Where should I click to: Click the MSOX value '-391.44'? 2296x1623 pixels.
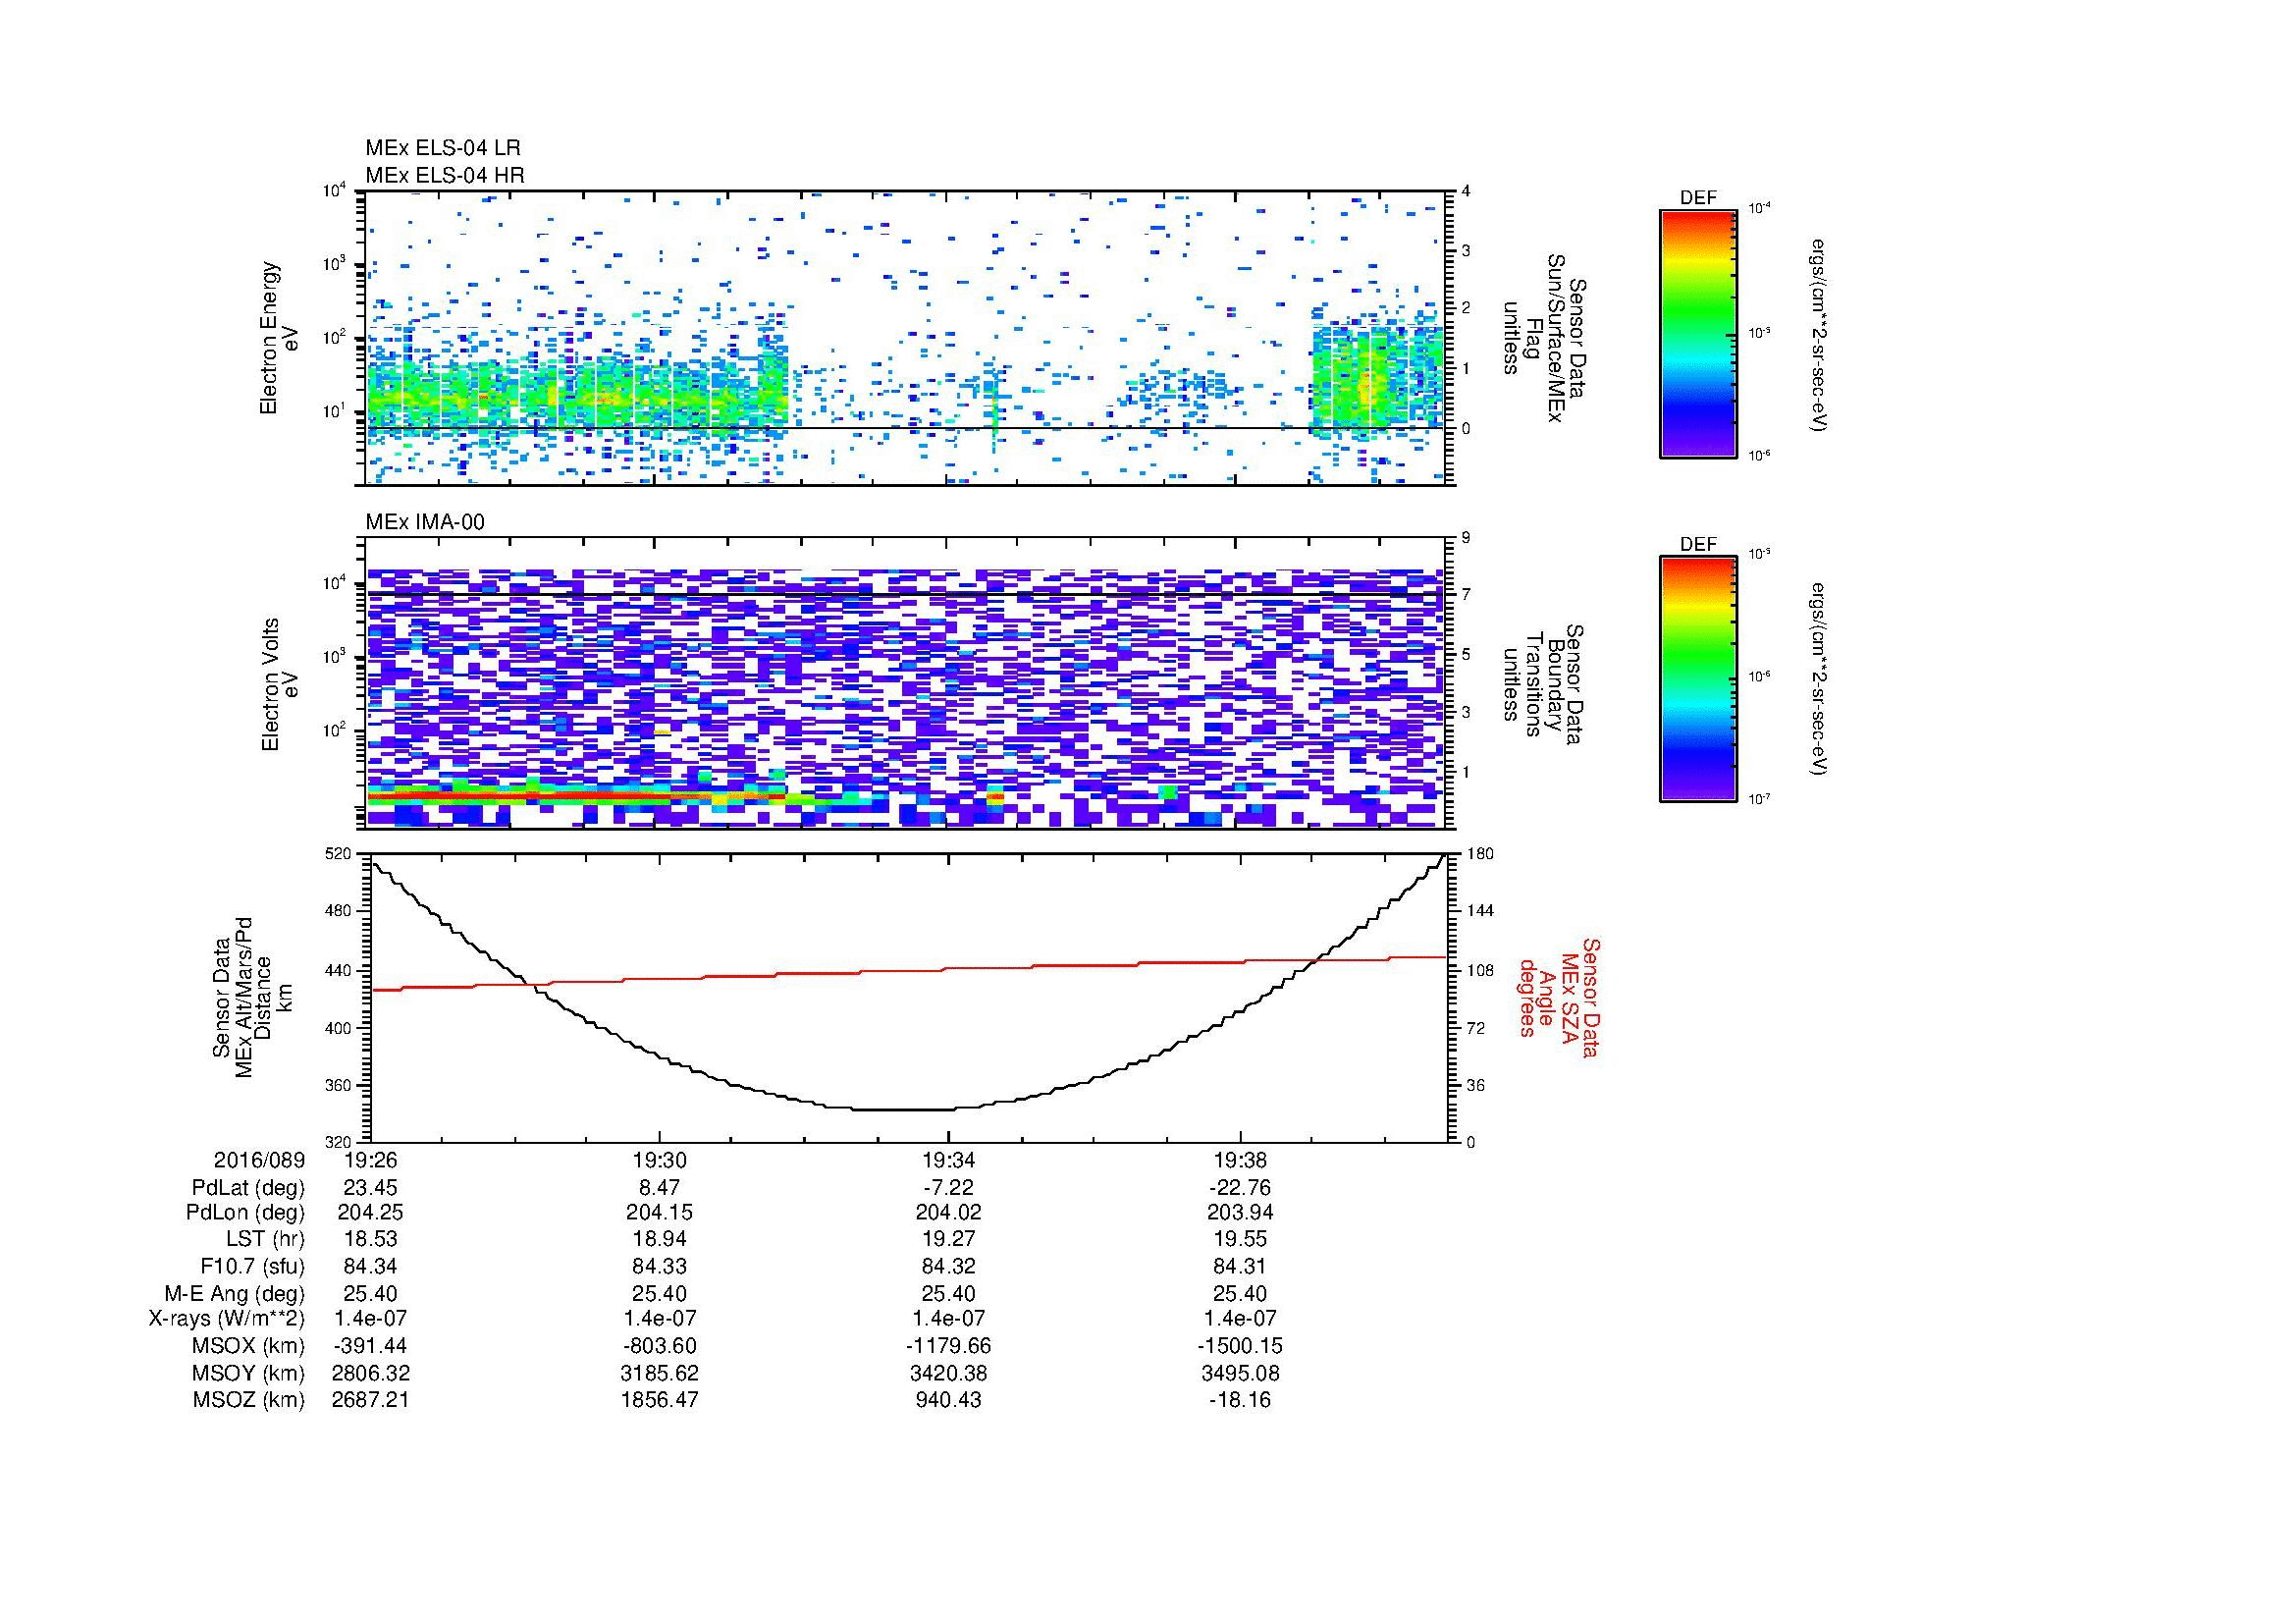coord(370,1346)
